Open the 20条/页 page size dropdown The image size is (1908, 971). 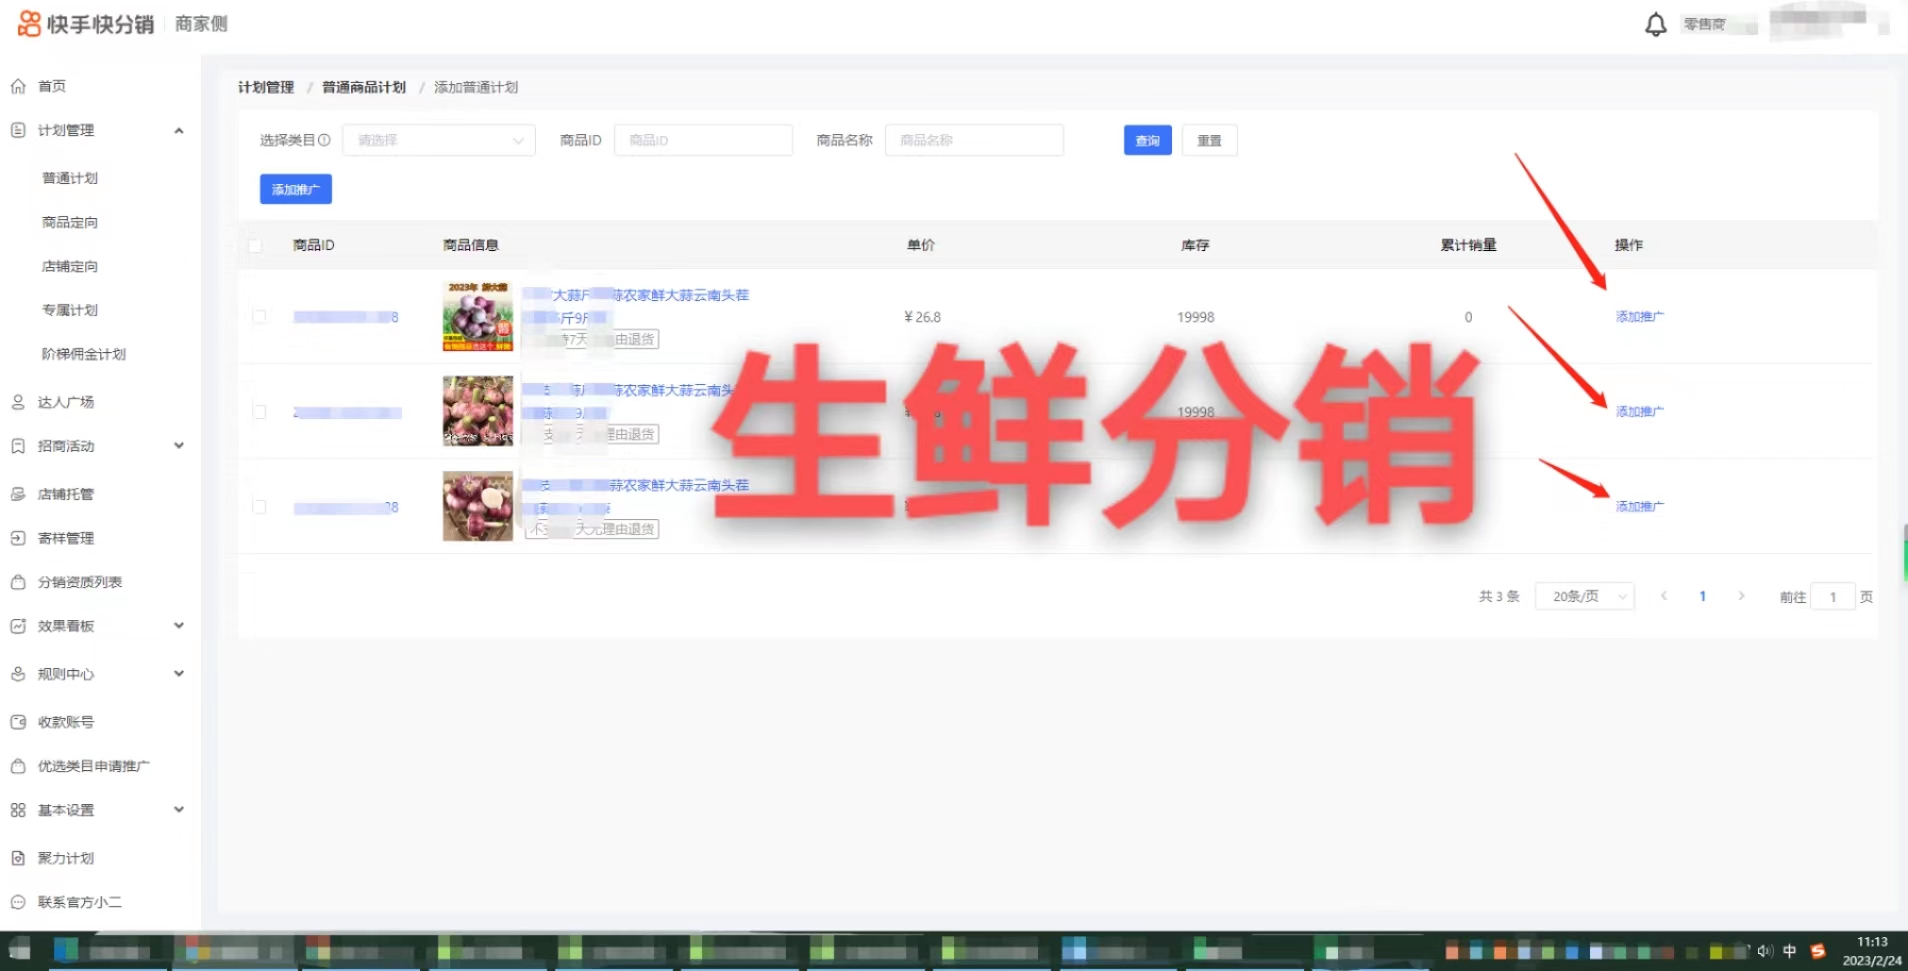pos(1583,595)
